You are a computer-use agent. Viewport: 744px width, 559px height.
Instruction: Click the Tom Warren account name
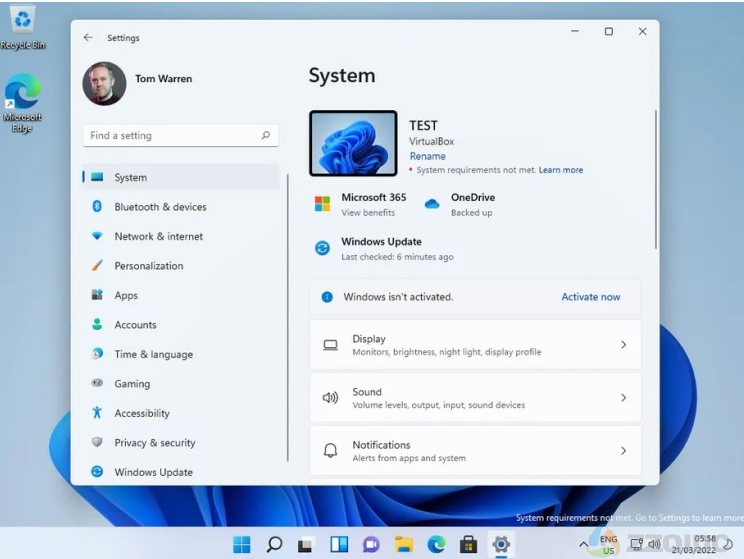coord(164,79)
